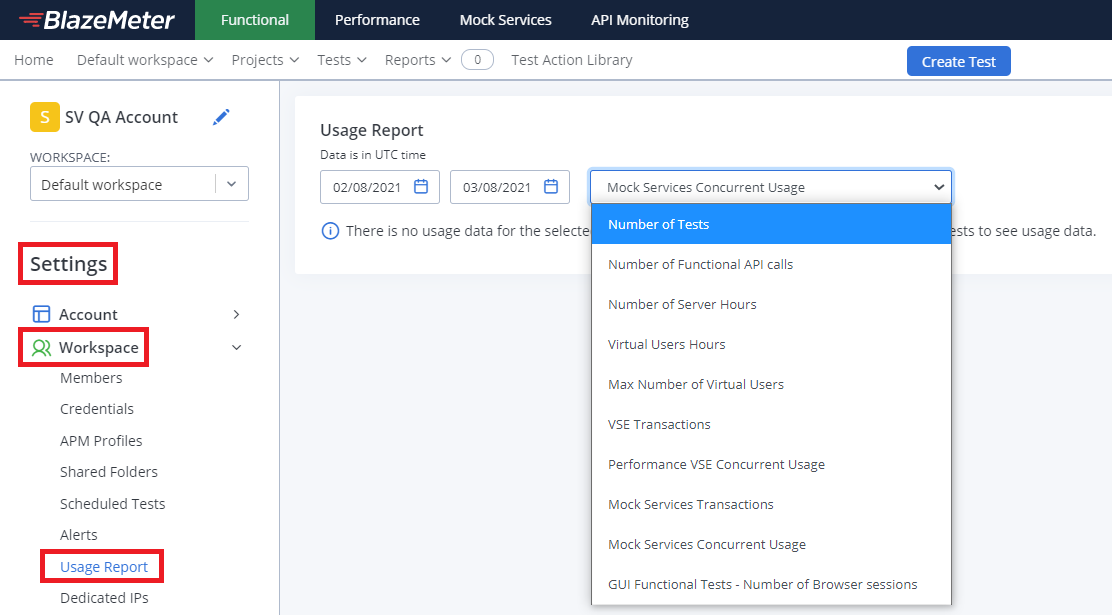Switch to the Performance tab

(377, 20)
